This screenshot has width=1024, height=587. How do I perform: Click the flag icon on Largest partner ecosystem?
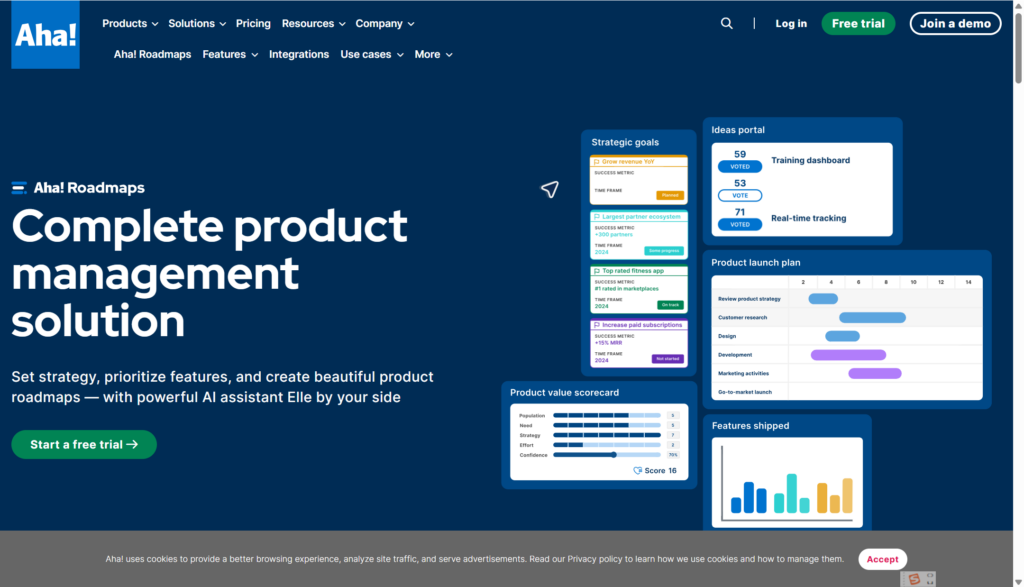tap(596, 216)
